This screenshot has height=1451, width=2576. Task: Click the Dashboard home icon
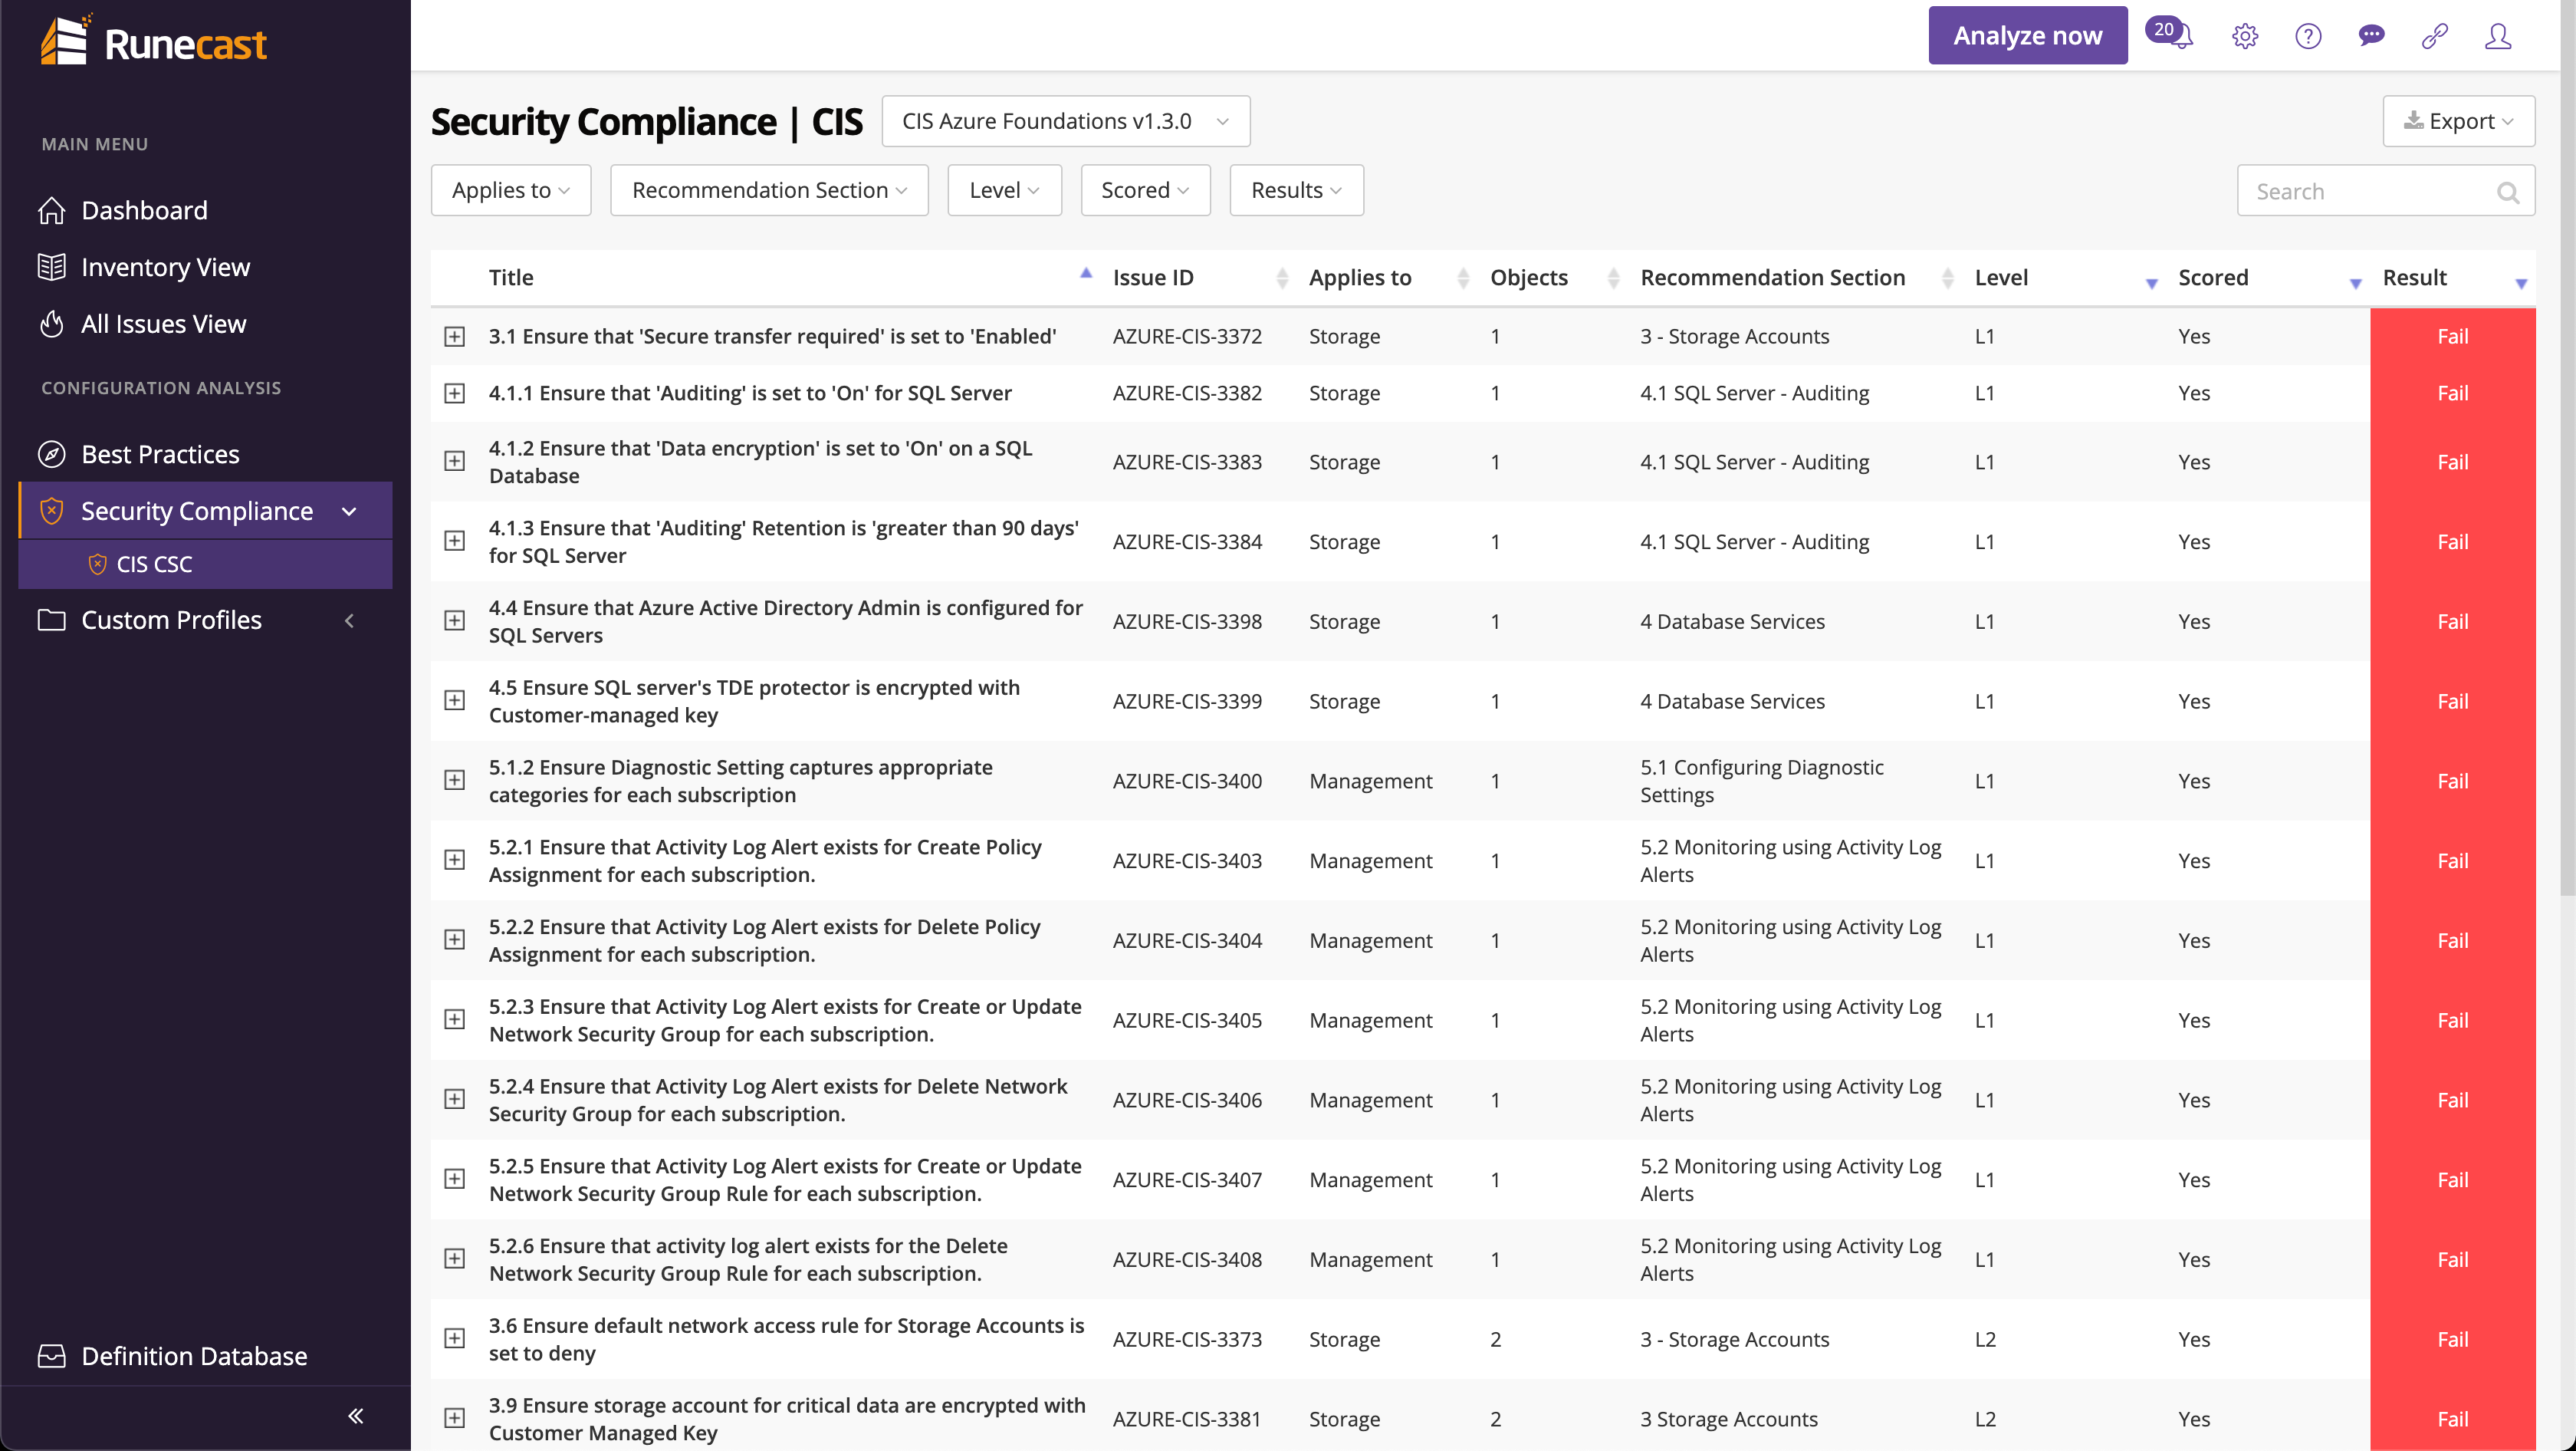point(52,210)
